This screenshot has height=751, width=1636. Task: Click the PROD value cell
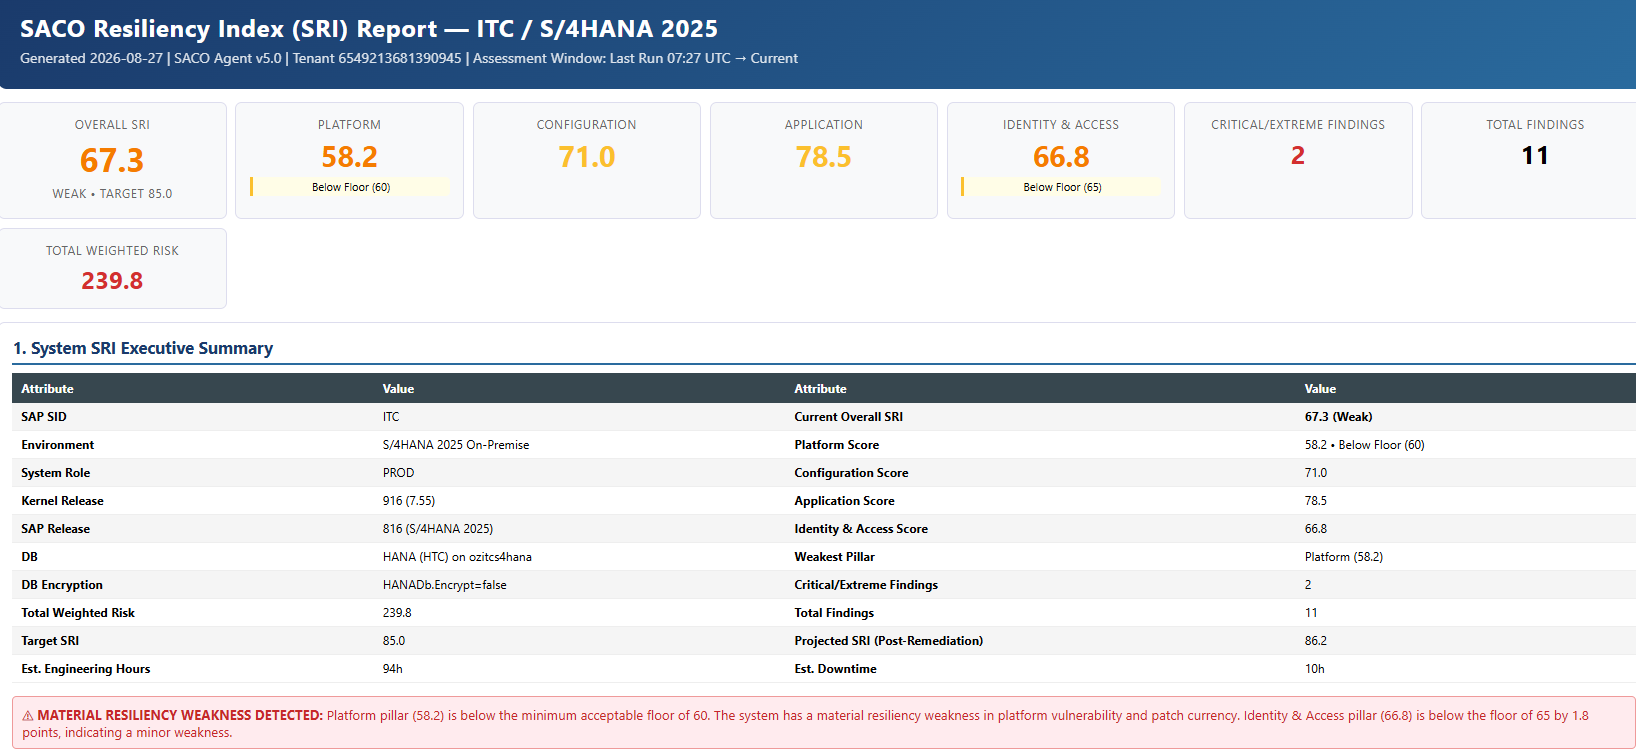tap(398, 473)
